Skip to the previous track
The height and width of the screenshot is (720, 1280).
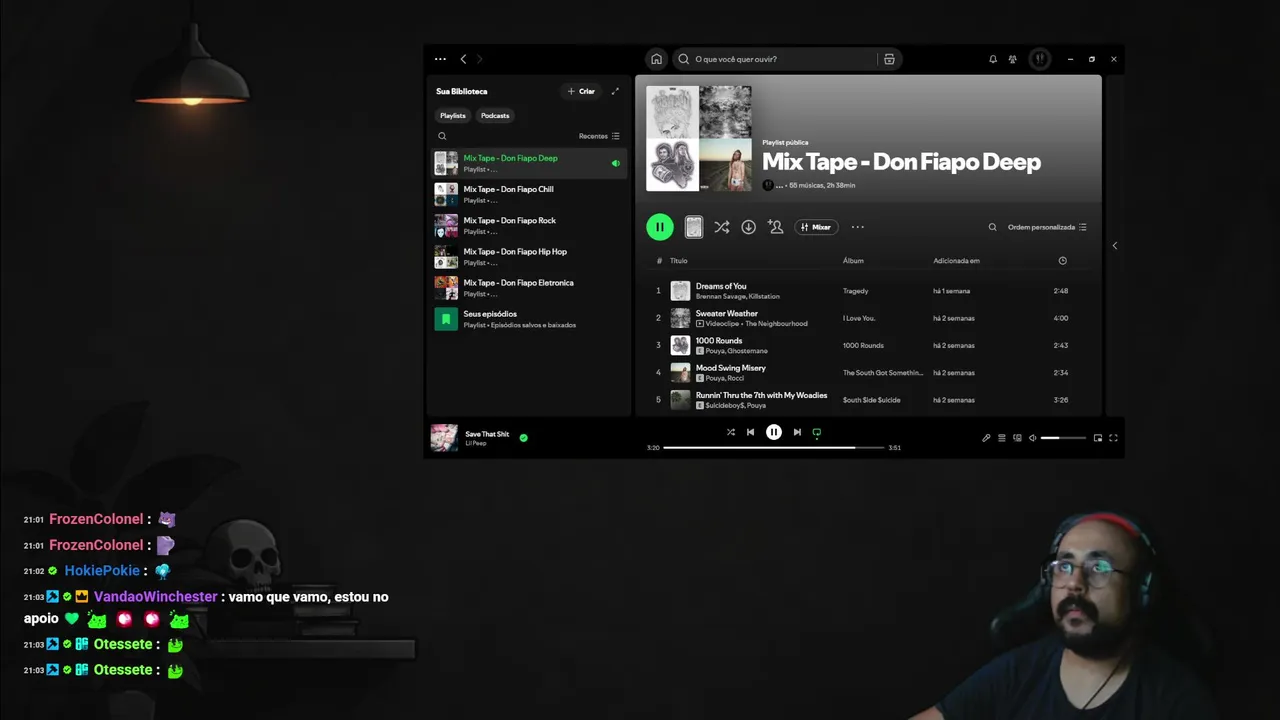click(750, 432)
